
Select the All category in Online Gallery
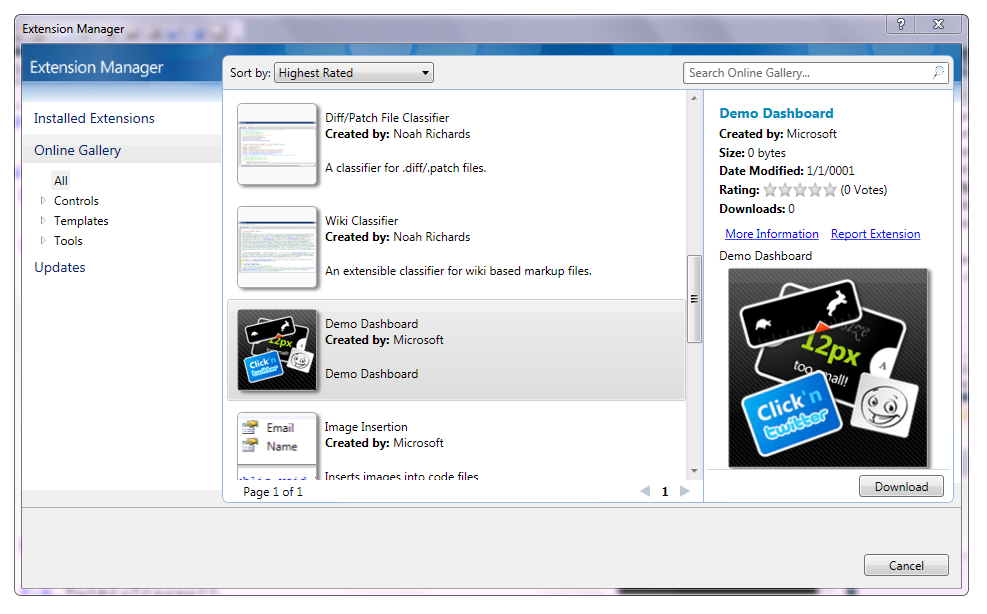pyautogui.click(x=61, y=181)
